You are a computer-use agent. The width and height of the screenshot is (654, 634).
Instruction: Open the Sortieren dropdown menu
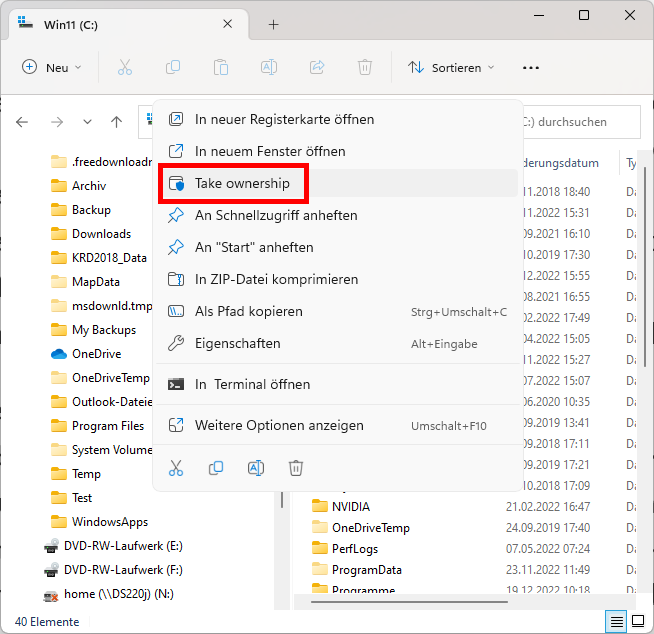point(451,67)
